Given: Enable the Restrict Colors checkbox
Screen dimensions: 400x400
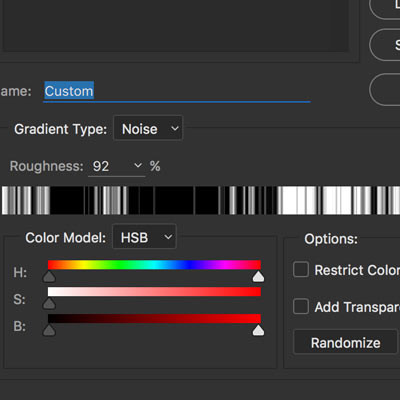Looking at the screenshot, I should pyautogui.click(x=301, y=269).
